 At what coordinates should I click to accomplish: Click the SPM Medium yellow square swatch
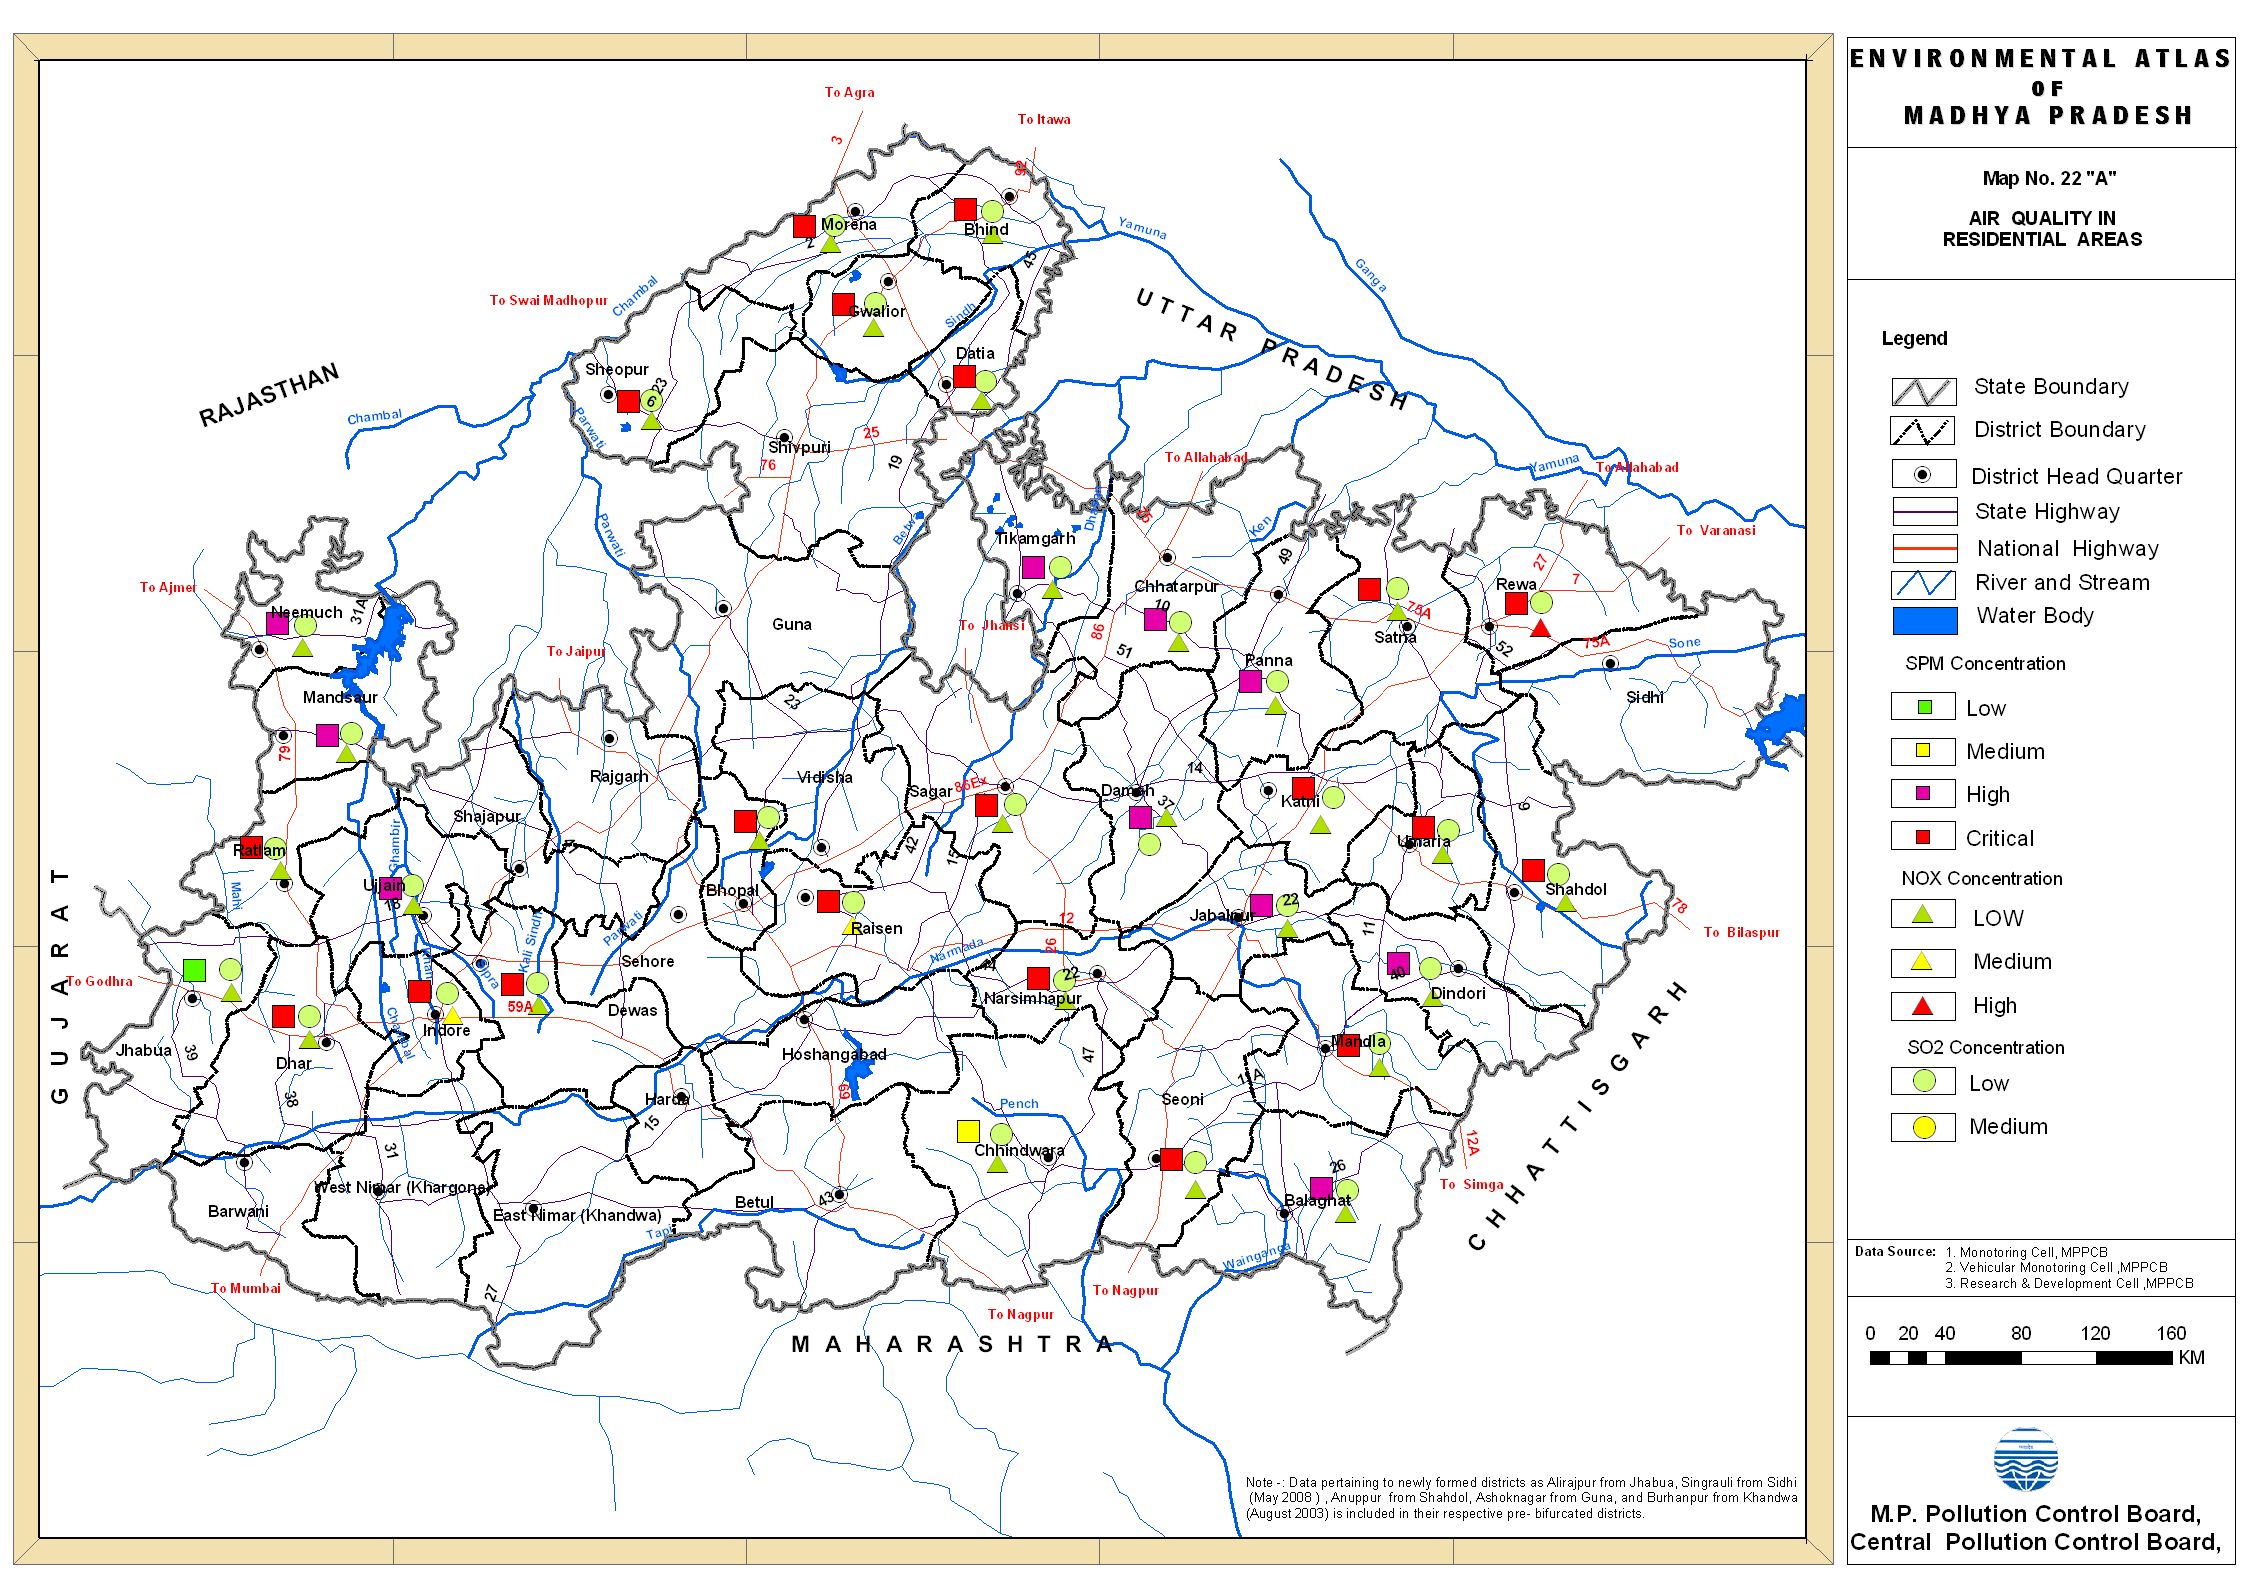(x=1923, y=750)
